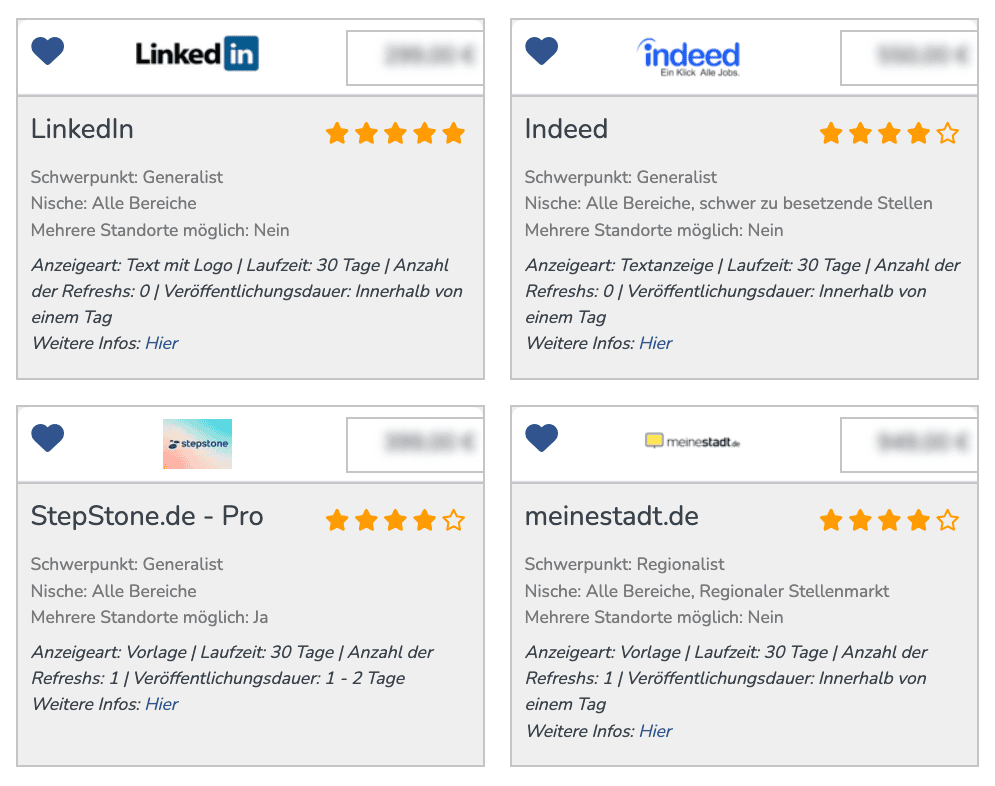Follow the 'Hier' link for StepStone.de - Pro
995x786 pixels.
[x=161, y=704]
